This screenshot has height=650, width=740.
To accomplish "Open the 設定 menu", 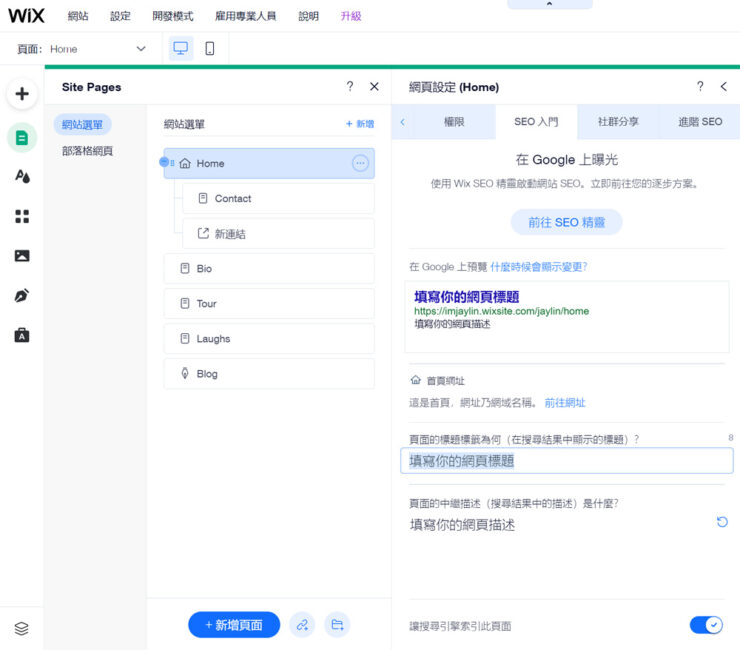I will 120,16.
